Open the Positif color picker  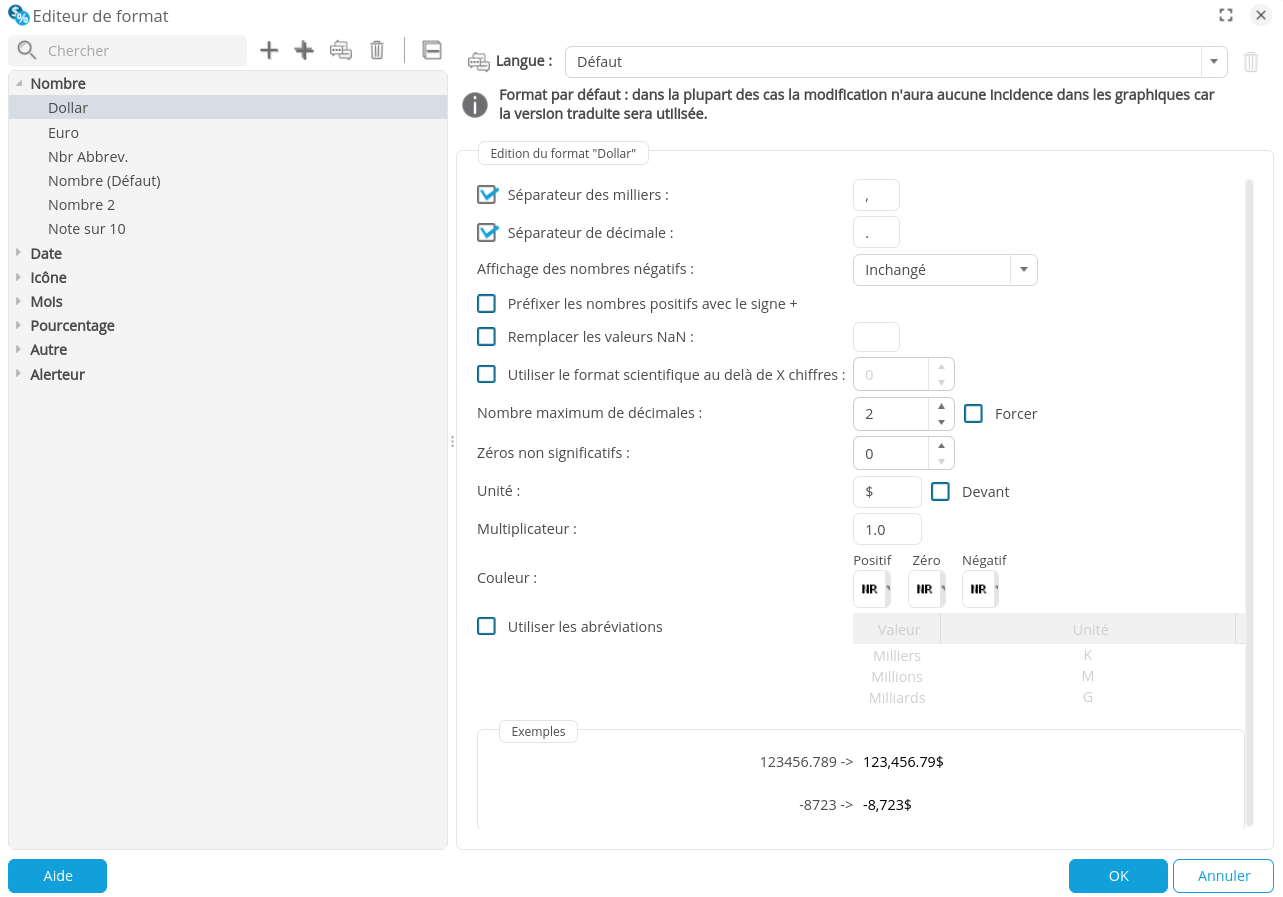(x=870, y=589)
